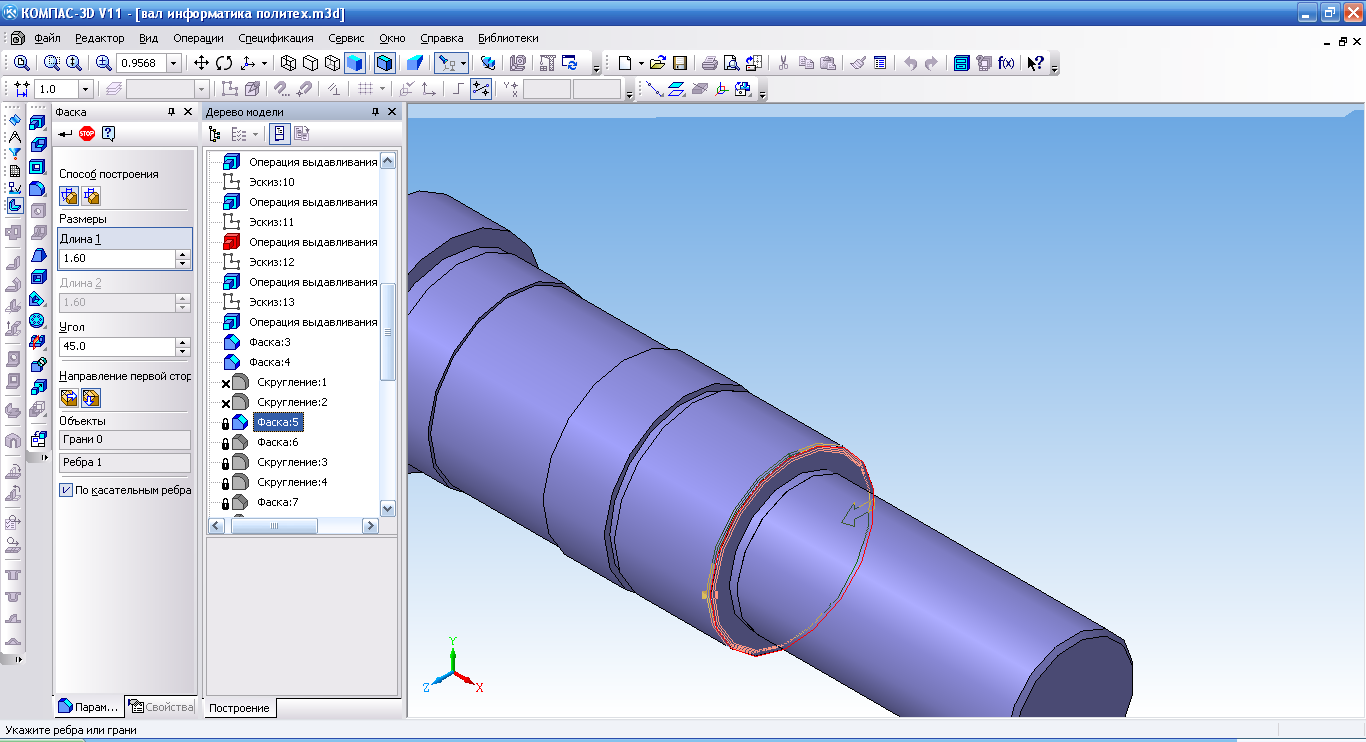Toggle По касательным ребрам checkbox
This screenshot has width=1366, height=742.
(x=66, y=490)
